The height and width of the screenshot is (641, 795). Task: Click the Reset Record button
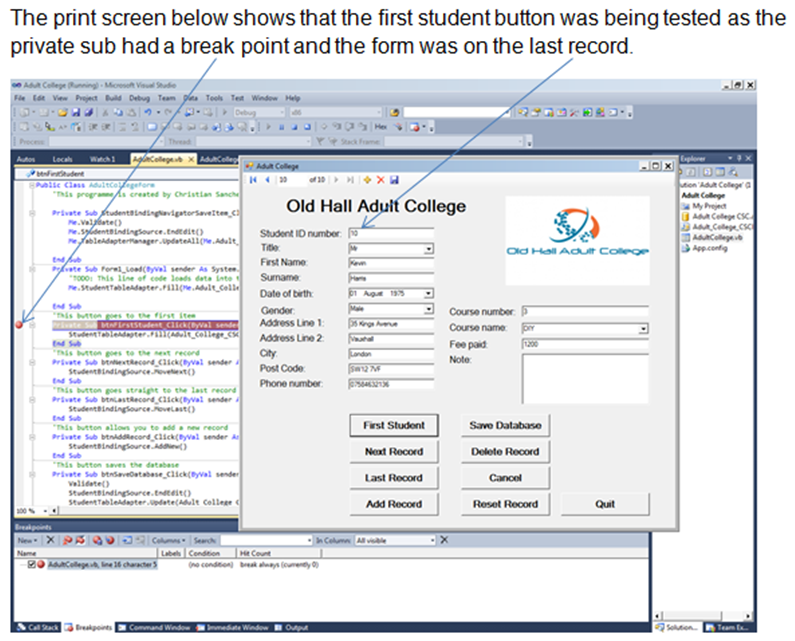[x=505, y=505]
